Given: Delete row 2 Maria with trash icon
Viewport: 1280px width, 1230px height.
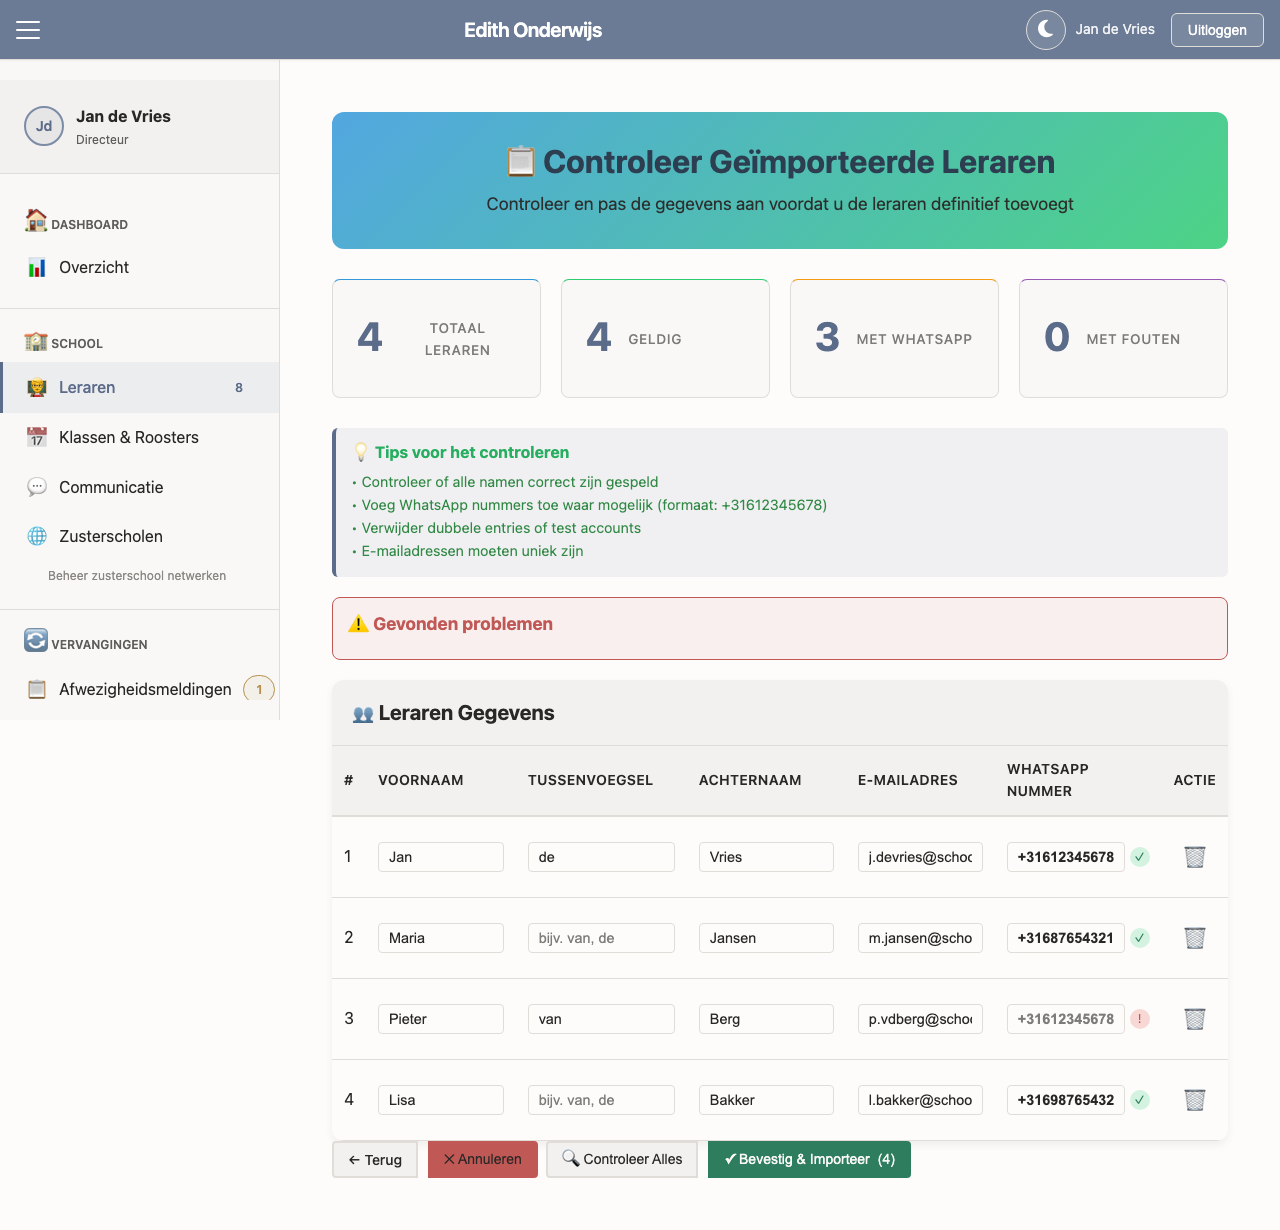Looking at the screenshot, I should (x=1195, y=938).
